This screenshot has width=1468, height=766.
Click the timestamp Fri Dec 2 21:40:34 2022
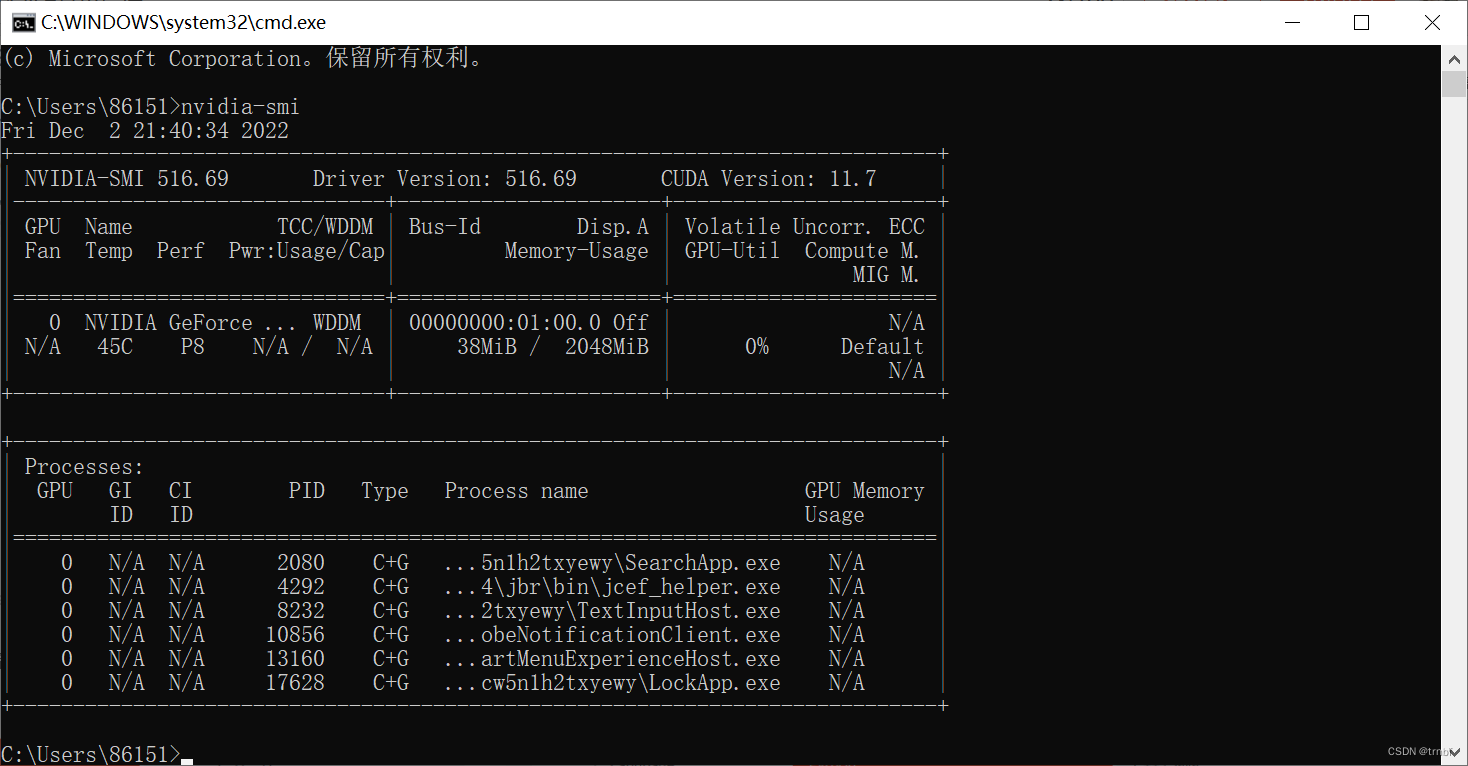coord(145,131)
